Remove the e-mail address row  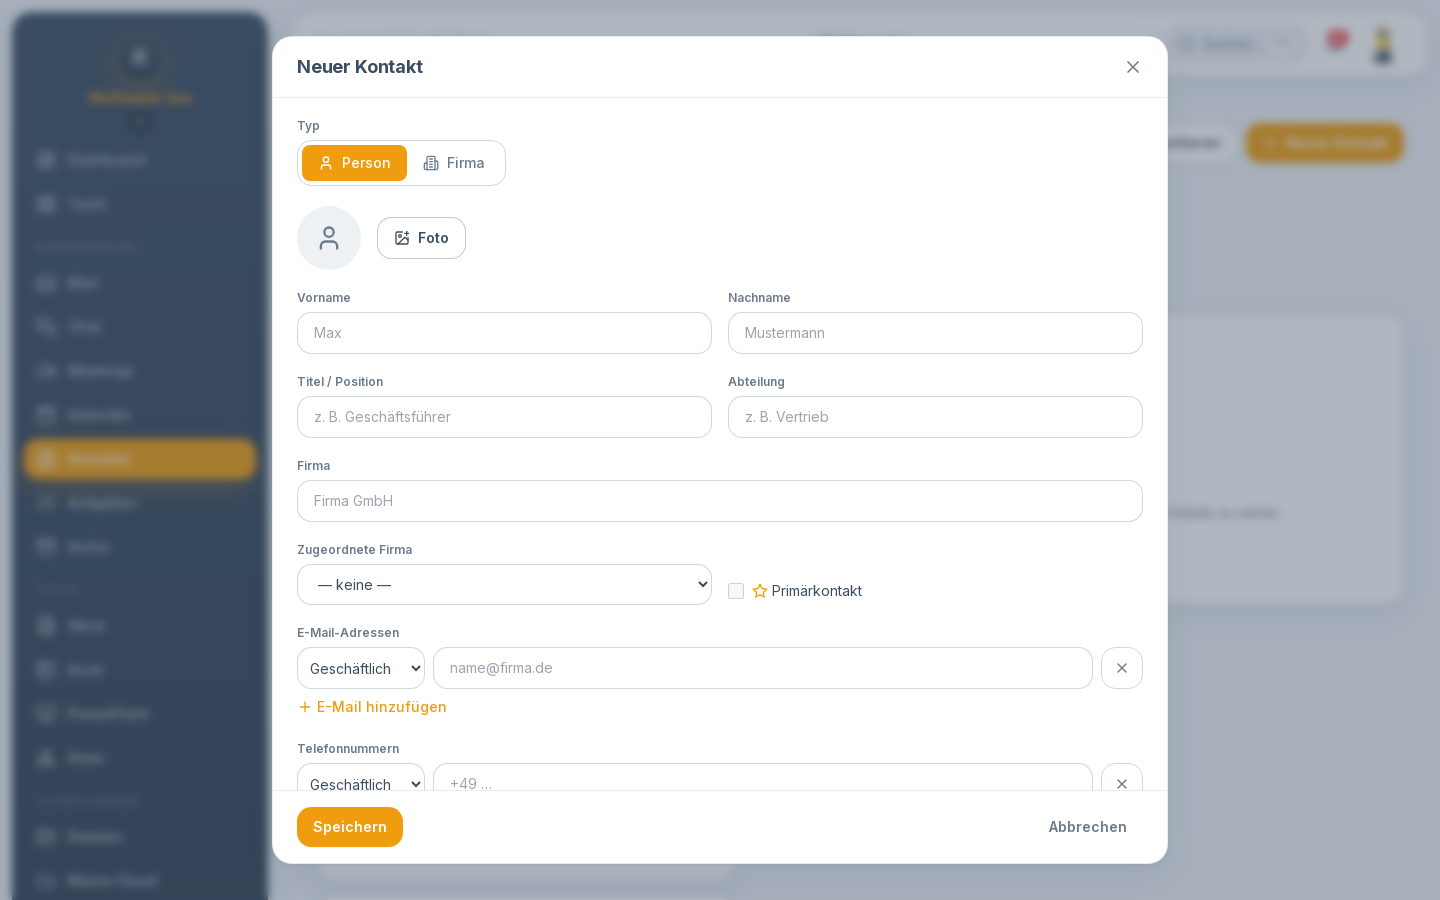pos(1122,668)
